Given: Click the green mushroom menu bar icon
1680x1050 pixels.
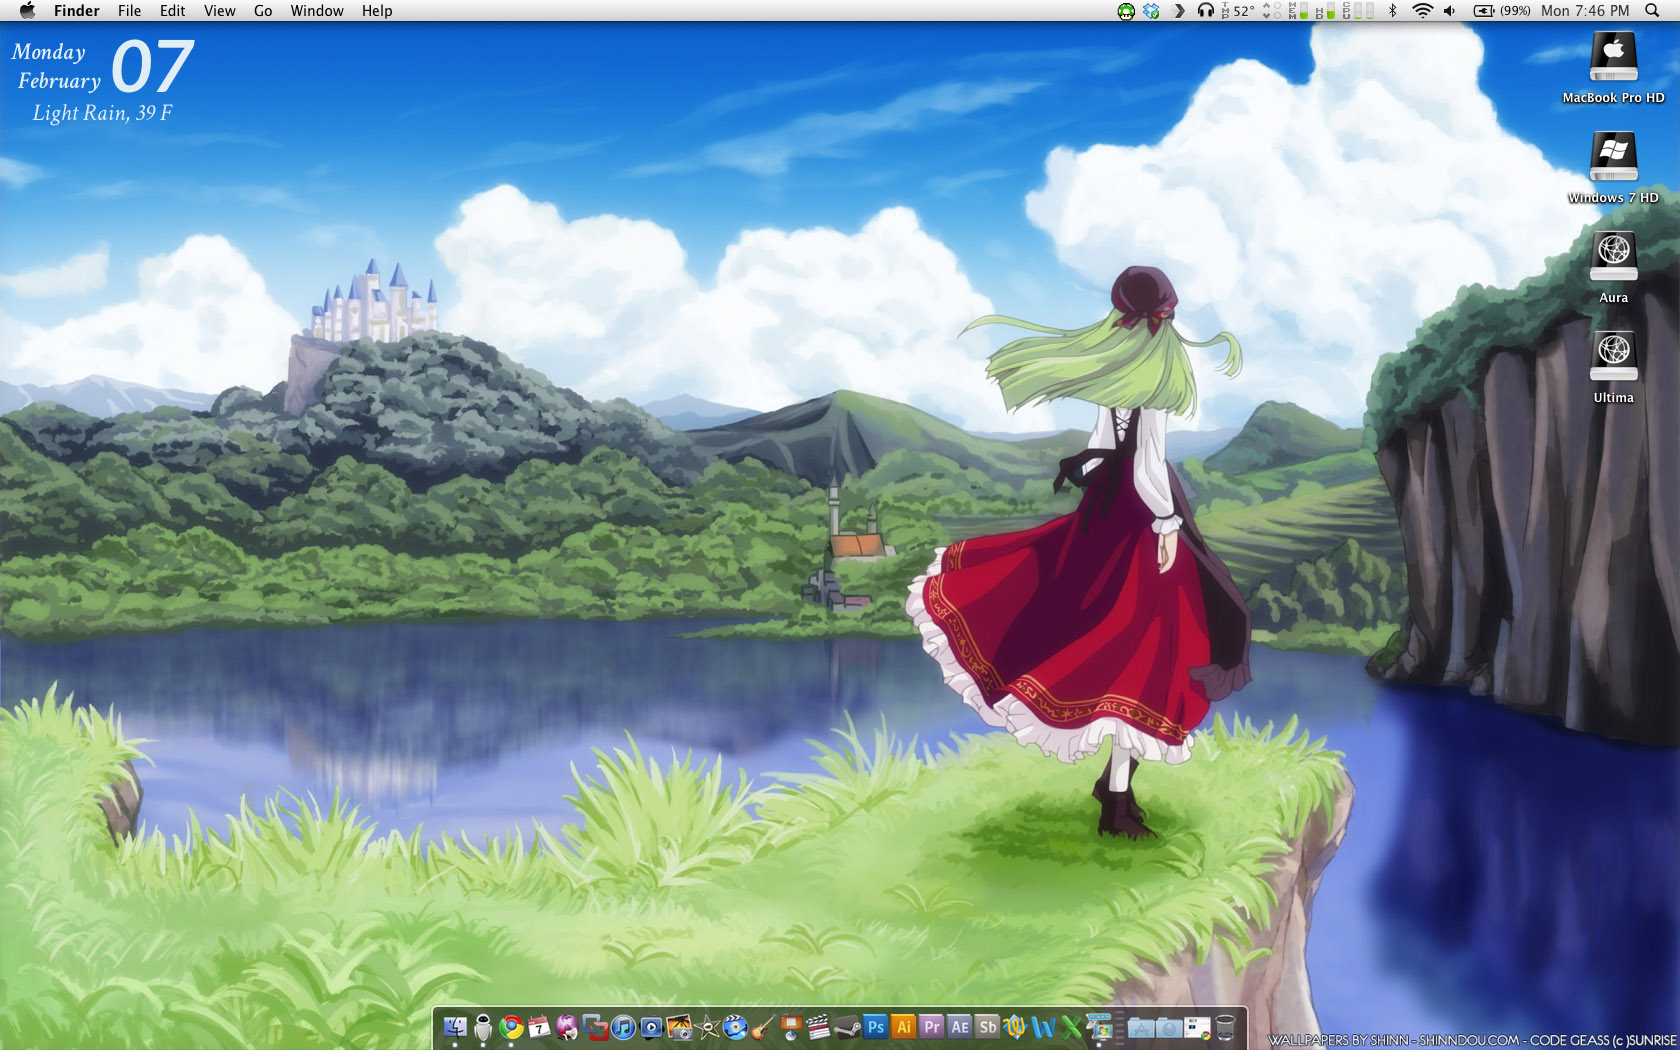Looking at the screenshot, I should click(1126, 11).
